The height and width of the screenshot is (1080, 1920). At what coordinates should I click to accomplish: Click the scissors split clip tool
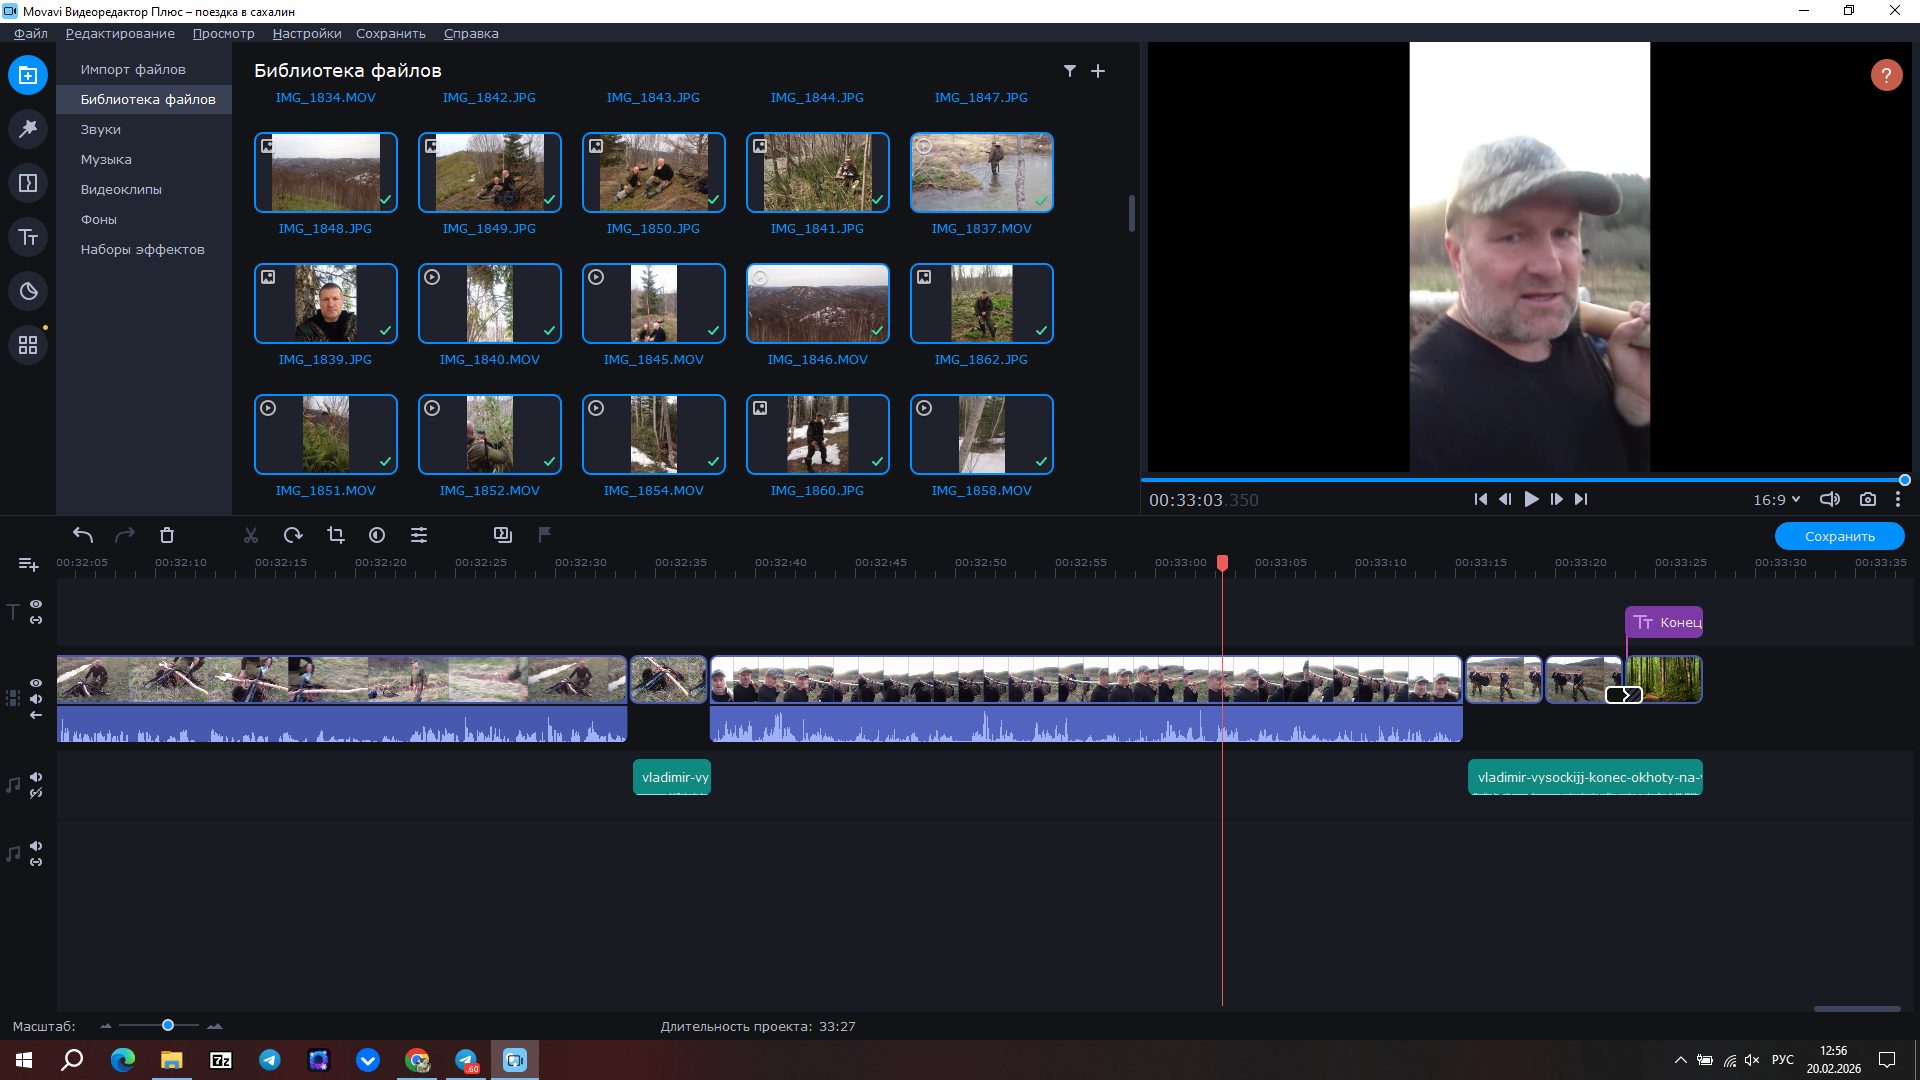251,535
